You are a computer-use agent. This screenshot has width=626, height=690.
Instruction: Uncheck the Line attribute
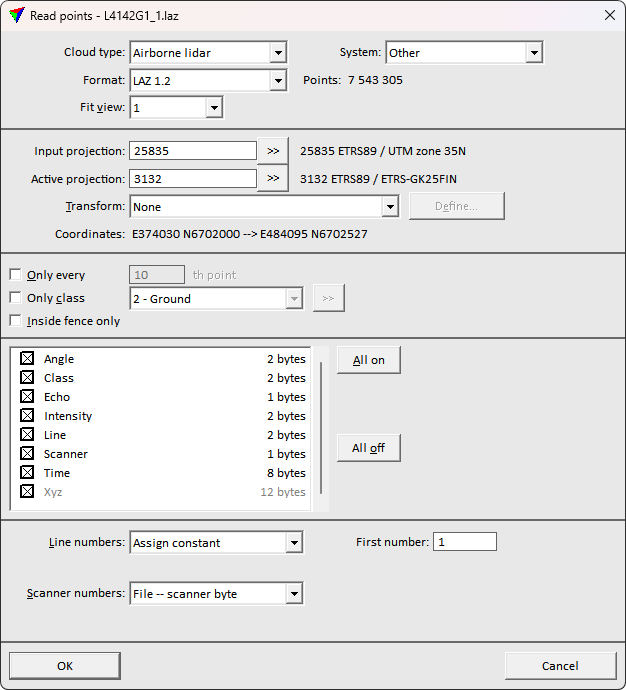(x=27, y=434)
